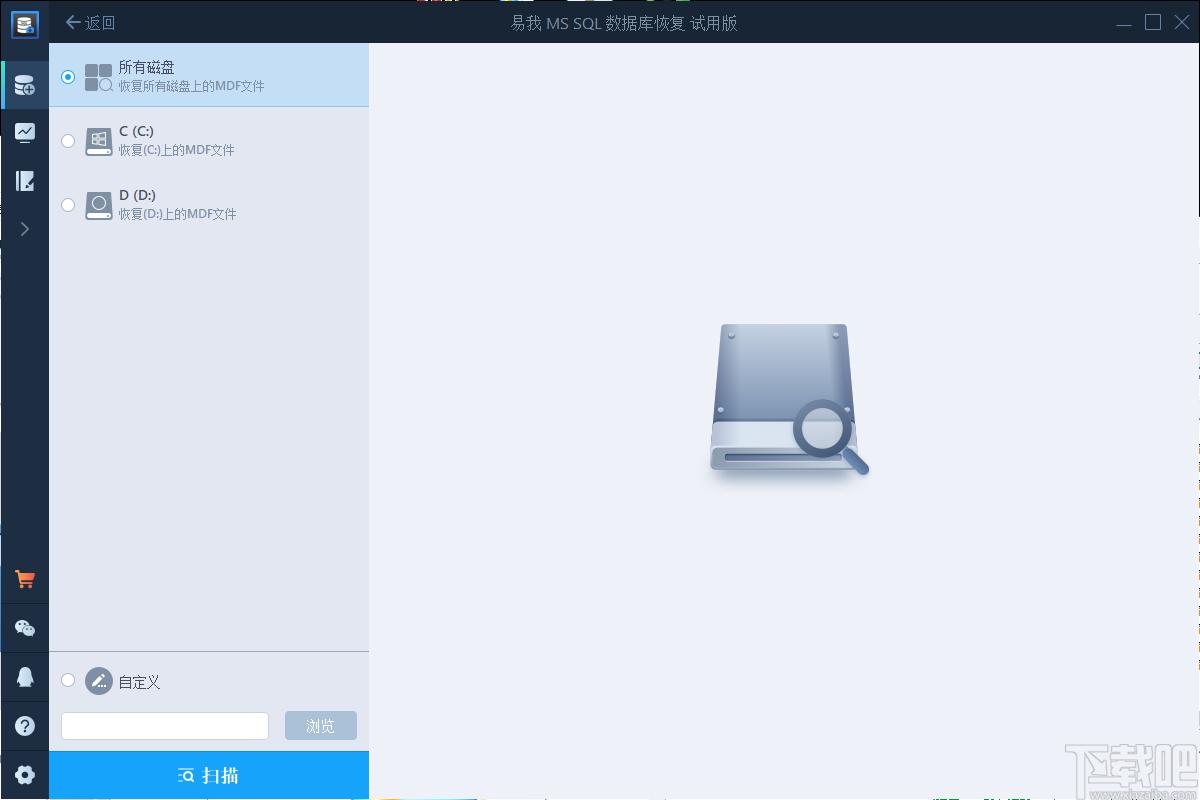The height and width of the screenshot is (800, 1200).
Task: Click the C drive Windows disk icon
Action: (x=98, y=141)
